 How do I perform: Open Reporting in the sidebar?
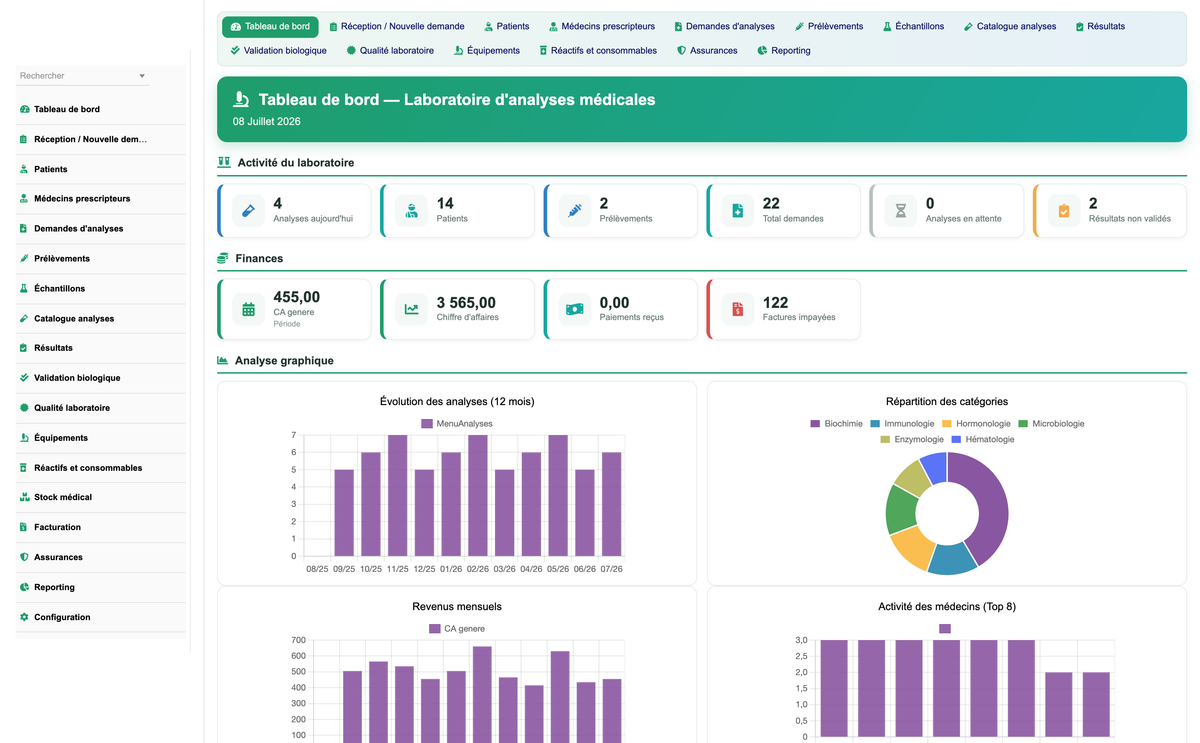(101, 587)
